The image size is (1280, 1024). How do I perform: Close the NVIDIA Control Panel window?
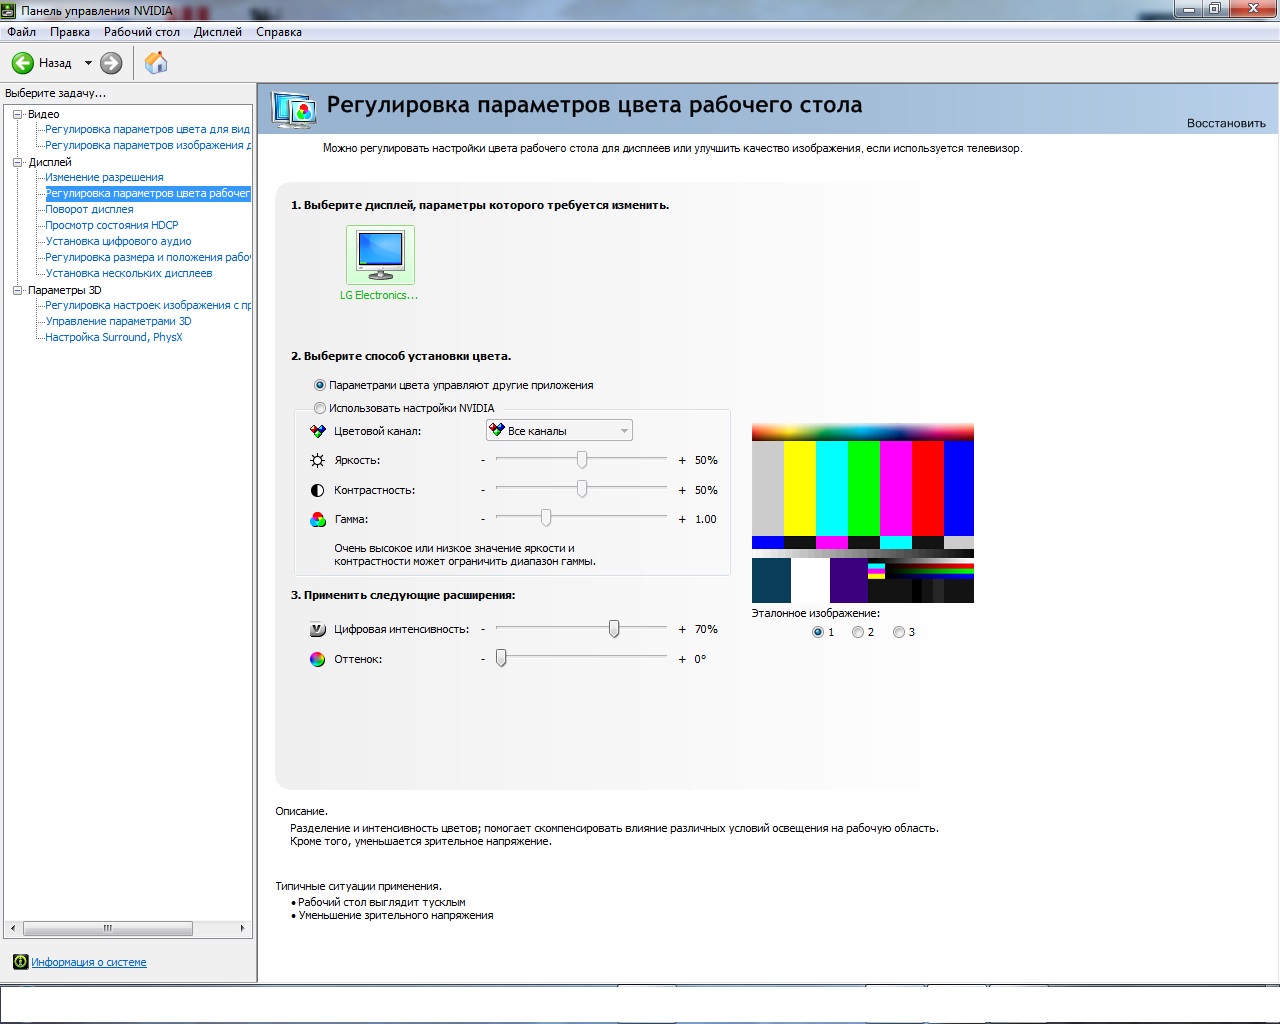pos(1252,9)
